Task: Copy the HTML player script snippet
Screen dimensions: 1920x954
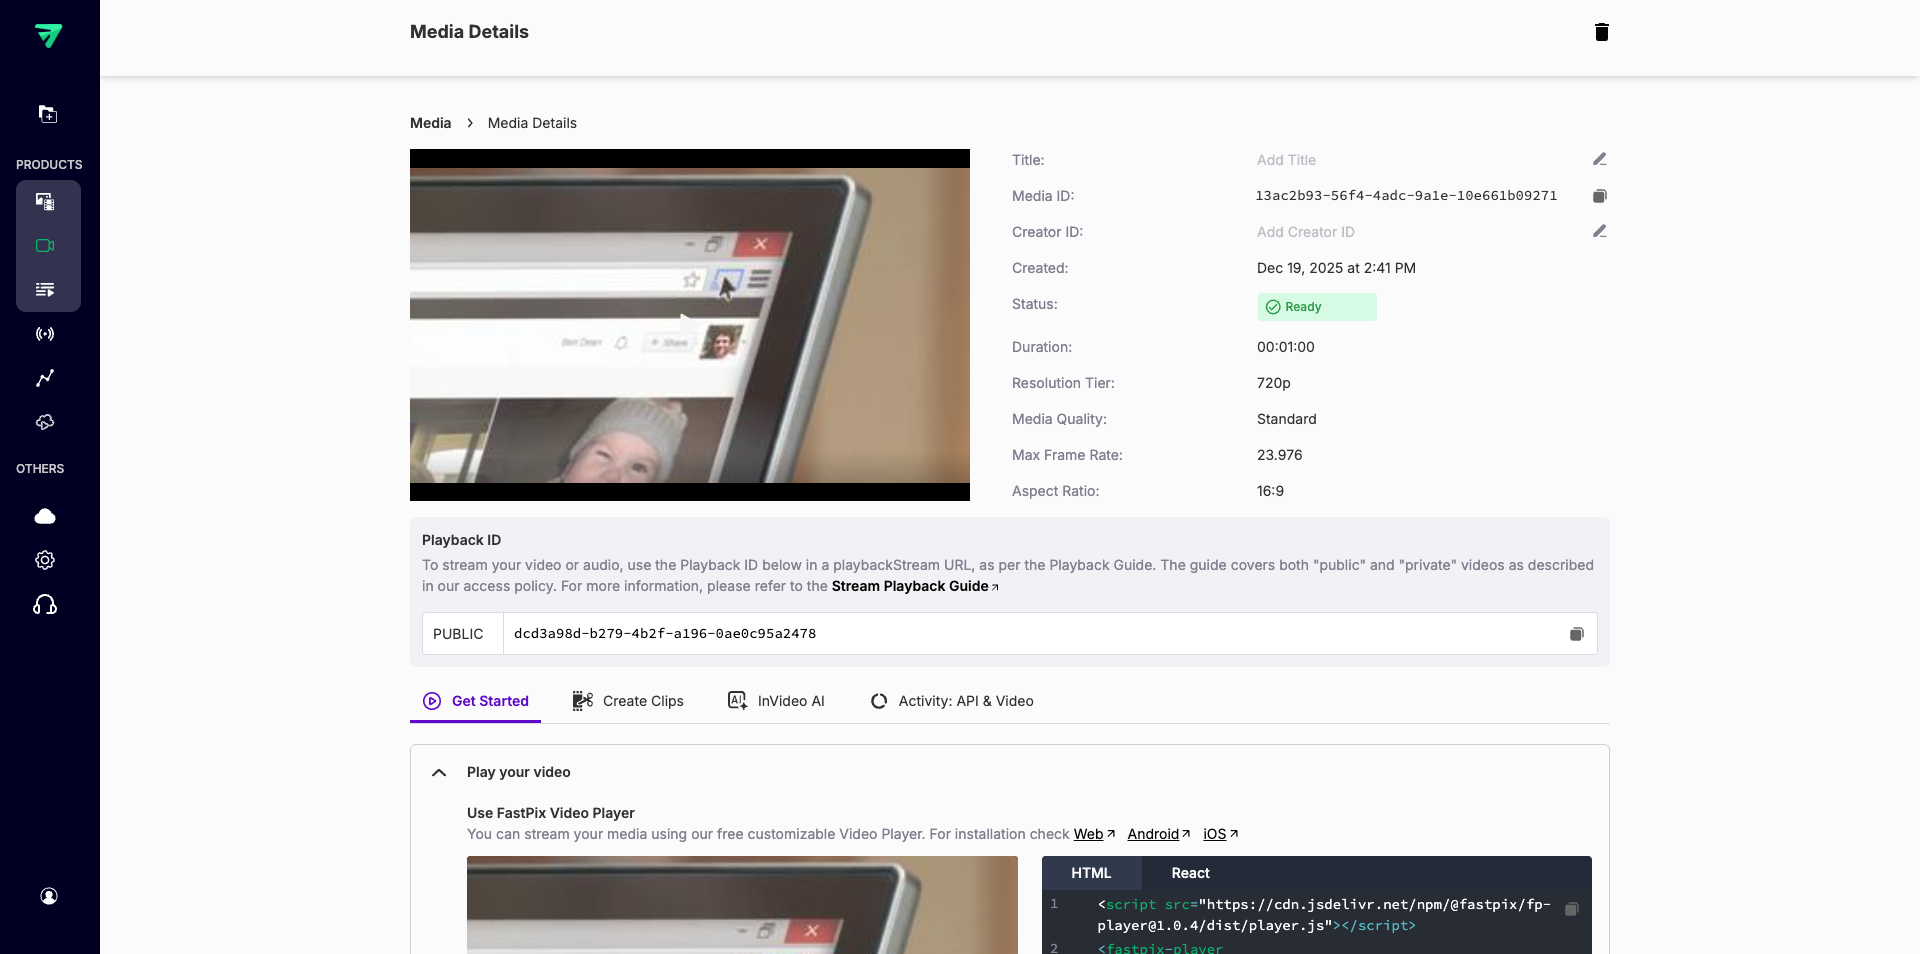Action: 1571,910
